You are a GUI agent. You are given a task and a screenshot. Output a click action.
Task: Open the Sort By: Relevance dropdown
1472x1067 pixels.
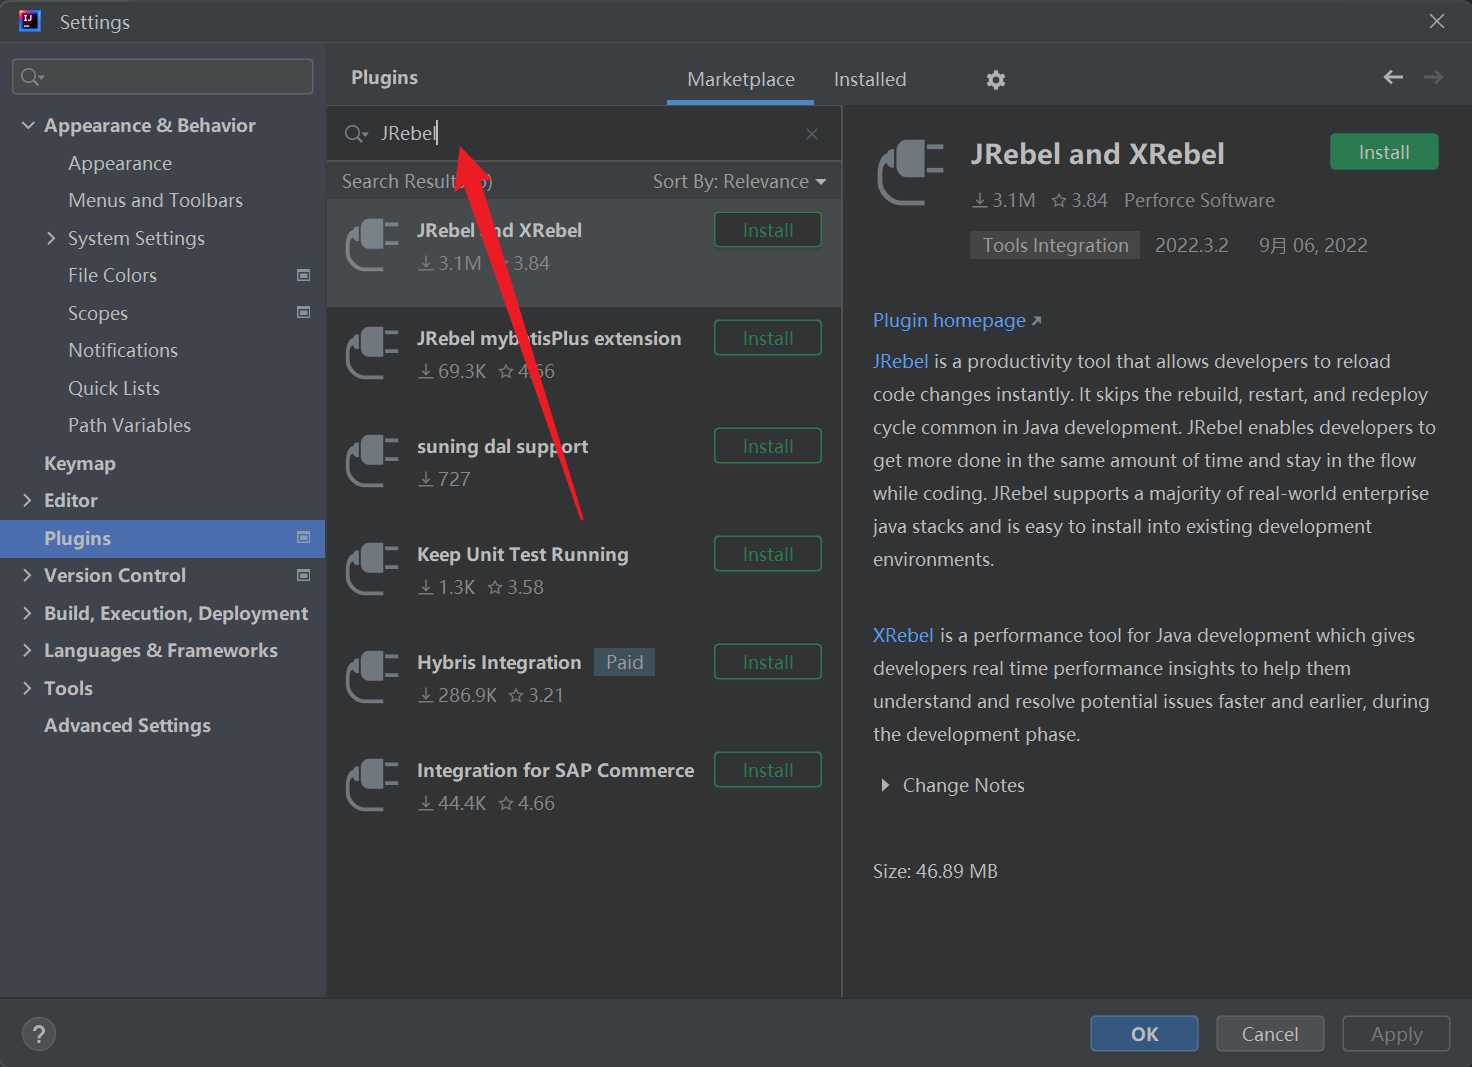[739, 181]
